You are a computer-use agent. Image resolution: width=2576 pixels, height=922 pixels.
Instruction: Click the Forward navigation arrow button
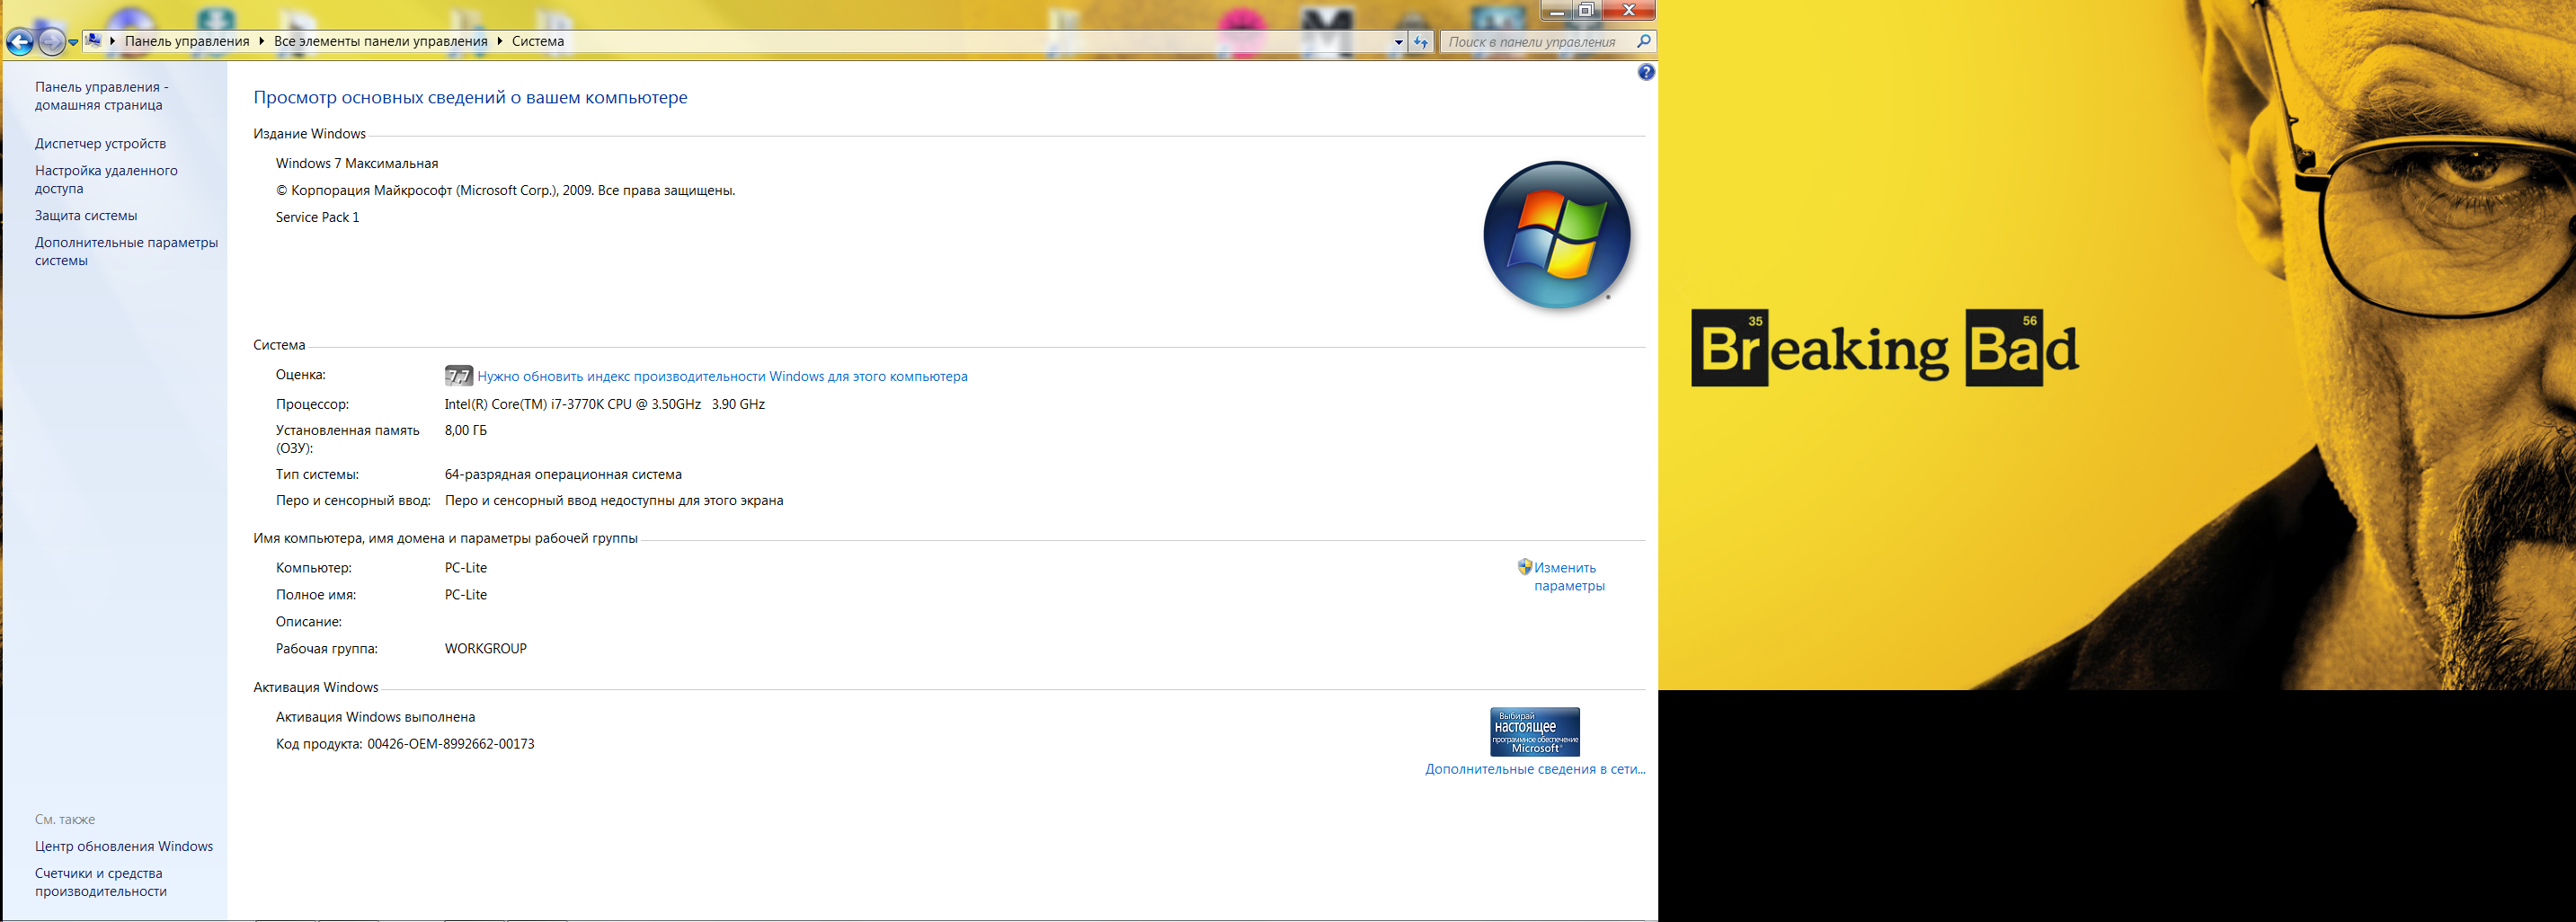[x=51, y=42]
